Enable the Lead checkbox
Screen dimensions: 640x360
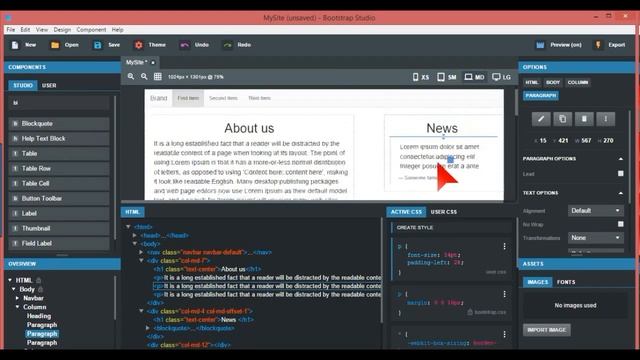[620, 173]
